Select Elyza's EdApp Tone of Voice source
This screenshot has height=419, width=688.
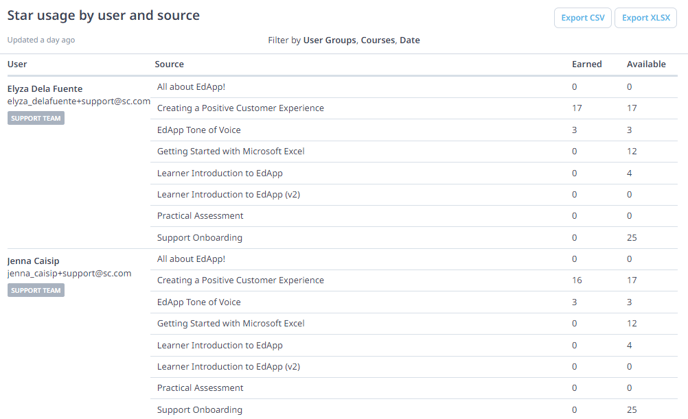[199, 130]
